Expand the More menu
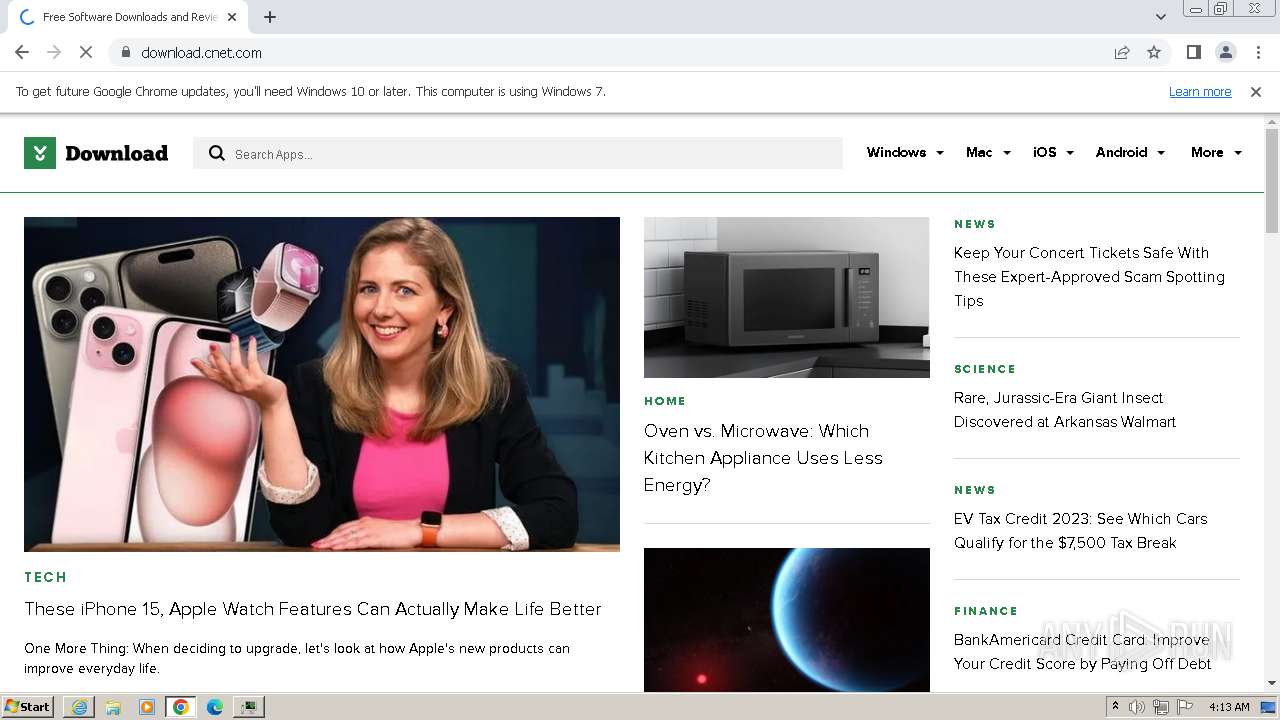 (1216, 152)
